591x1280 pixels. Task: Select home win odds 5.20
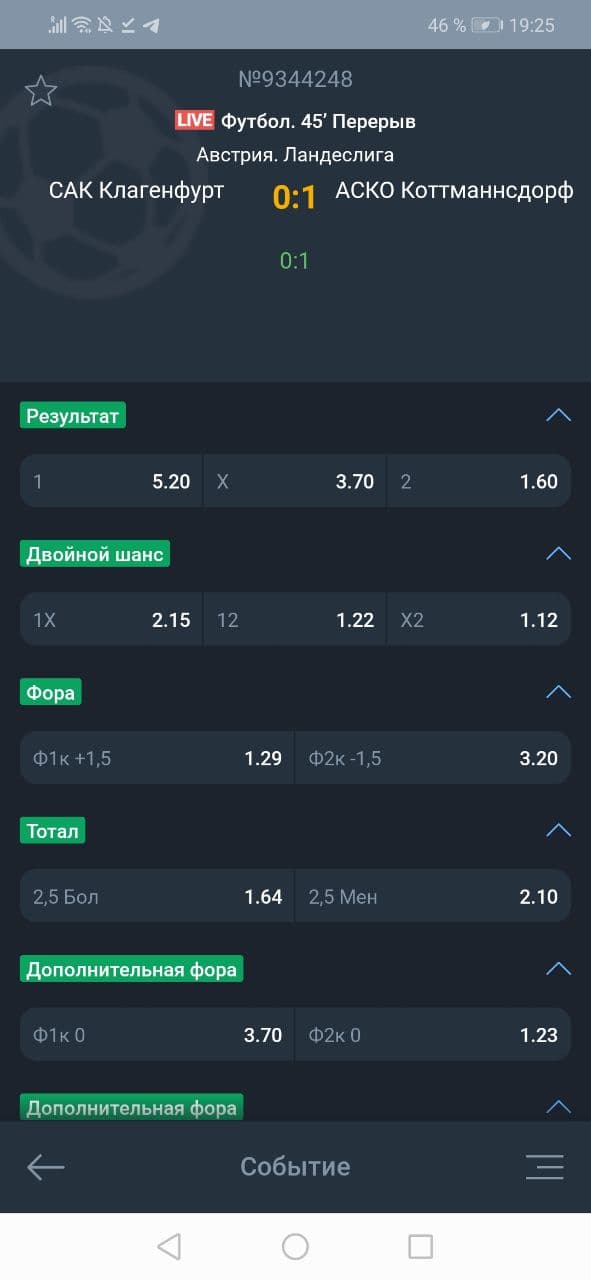point(111,481)
